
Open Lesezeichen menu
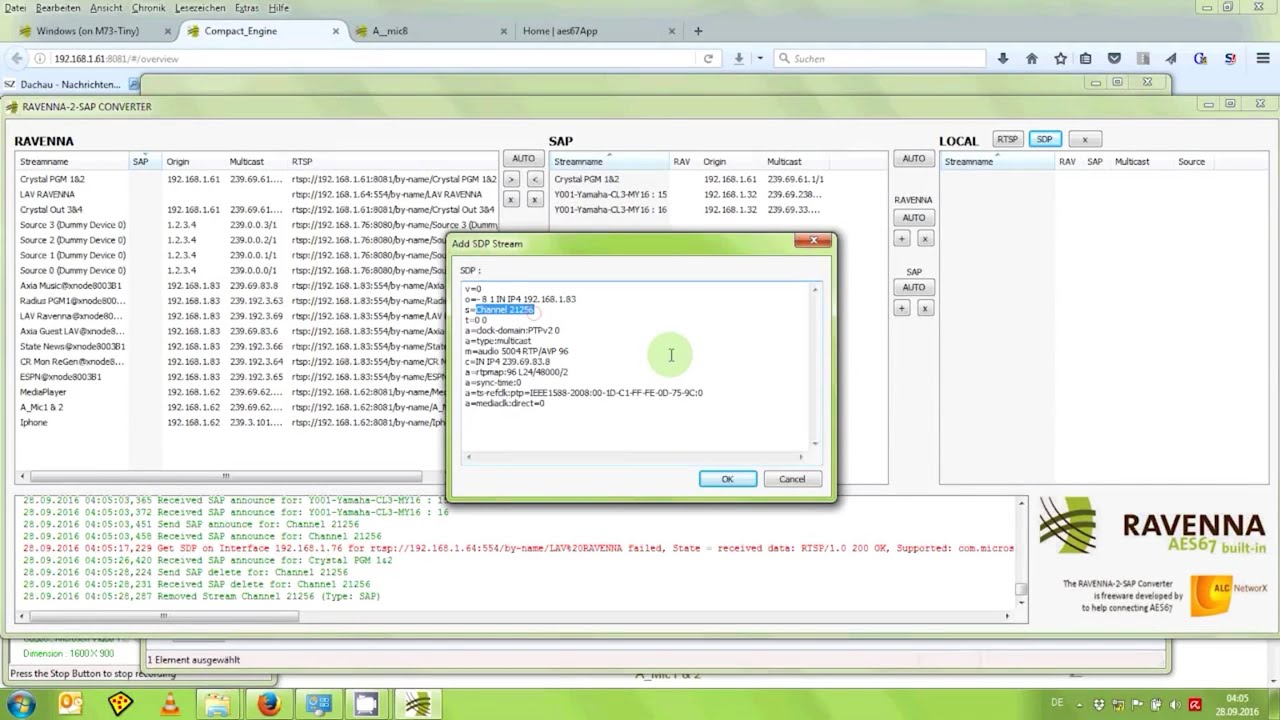200,7
